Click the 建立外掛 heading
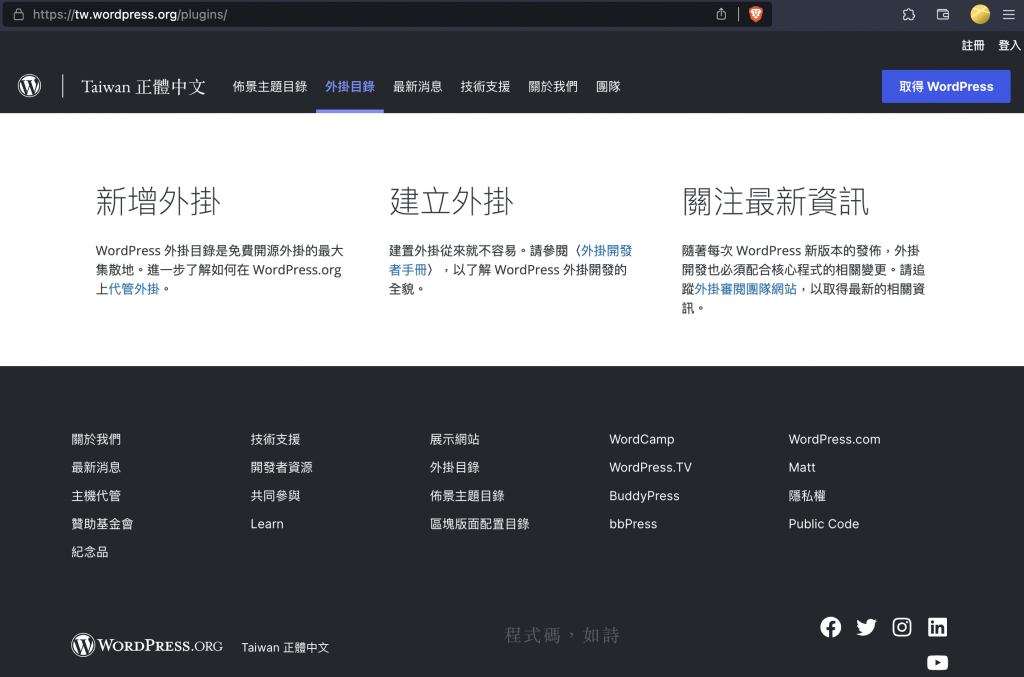1024x677 pixels. 451,201
